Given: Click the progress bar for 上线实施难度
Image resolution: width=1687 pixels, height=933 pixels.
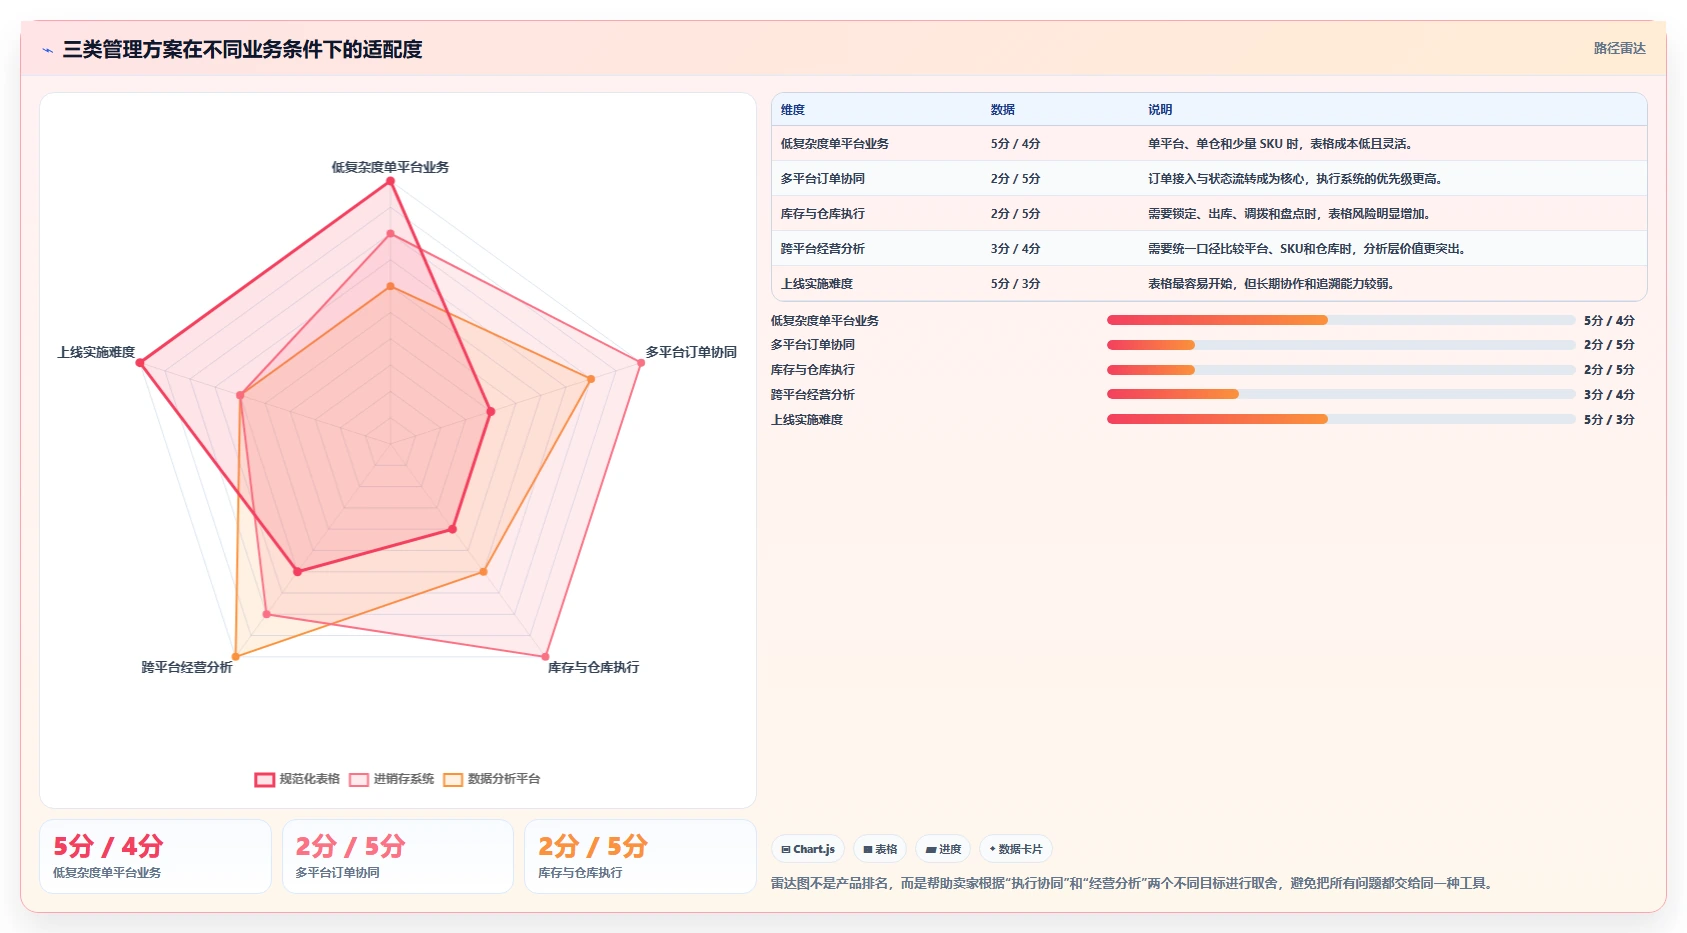Looking at the screenshot, I should (1341, 419).
